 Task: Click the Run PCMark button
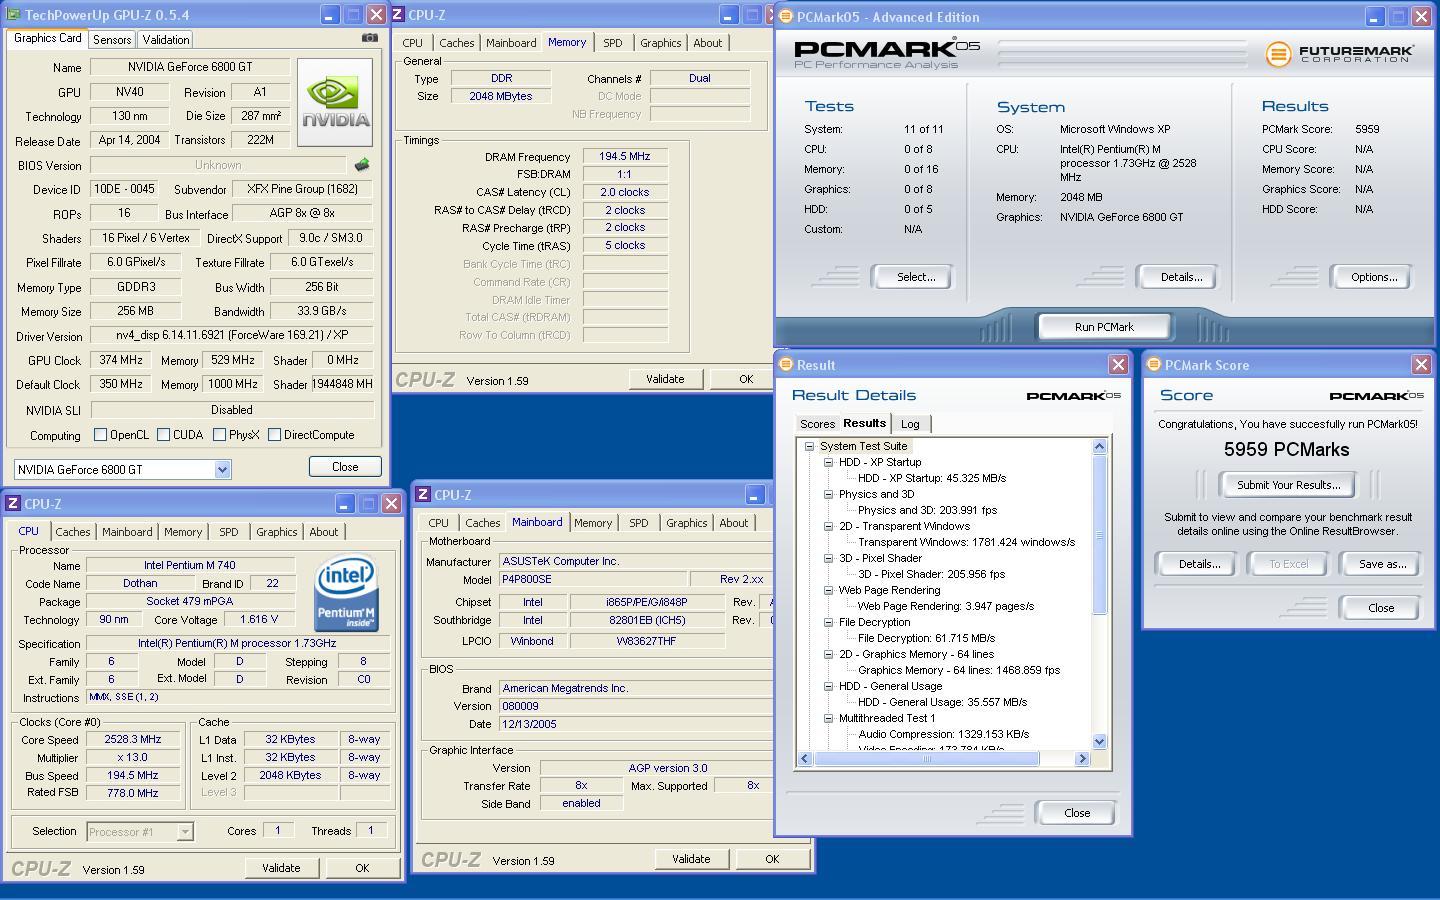pos(1104,327)
